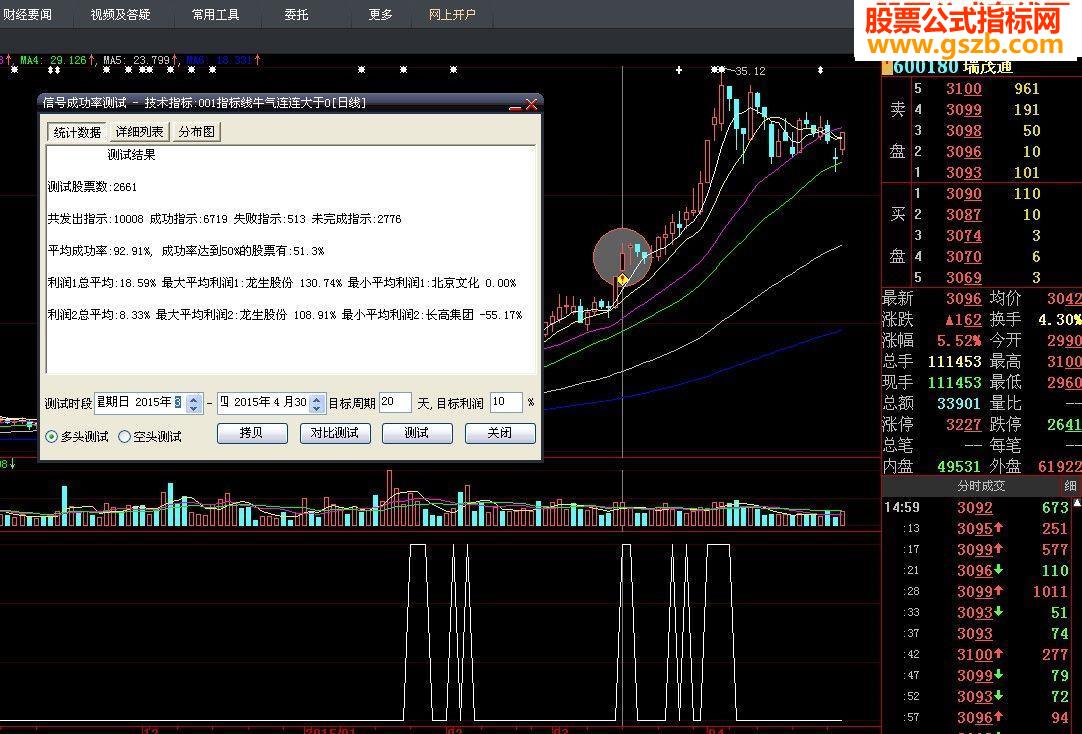Run the 对比测试 comparison test
Image resolution: width=1082 pixels, height=734 pixels.
(334, 433)
